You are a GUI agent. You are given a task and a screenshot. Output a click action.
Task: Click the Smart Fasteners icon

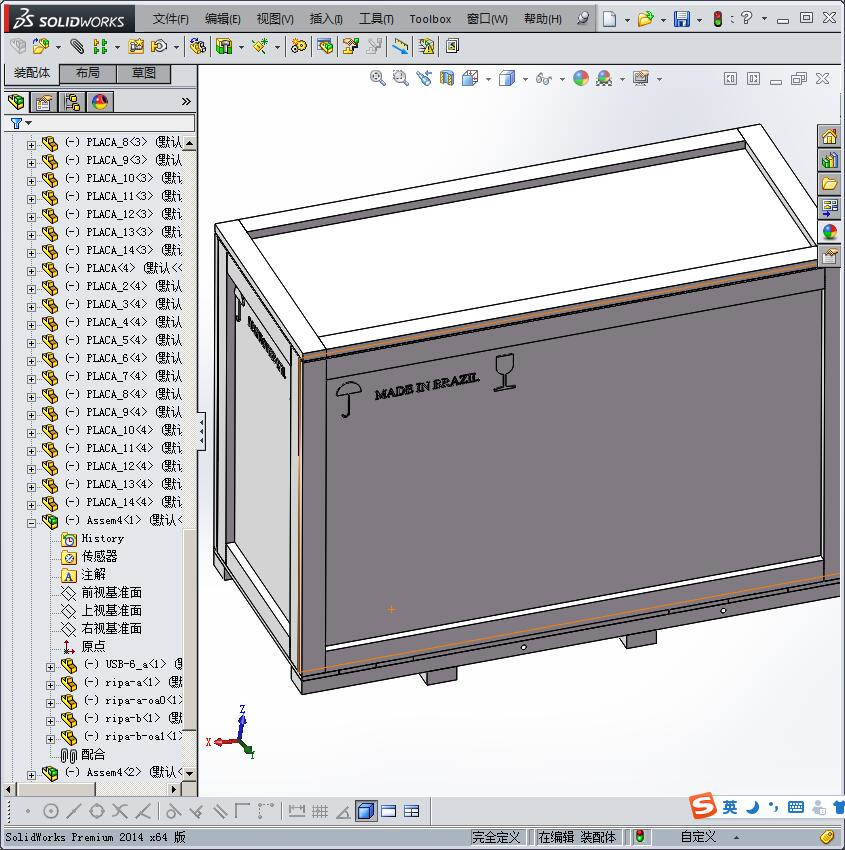[136, 47]
